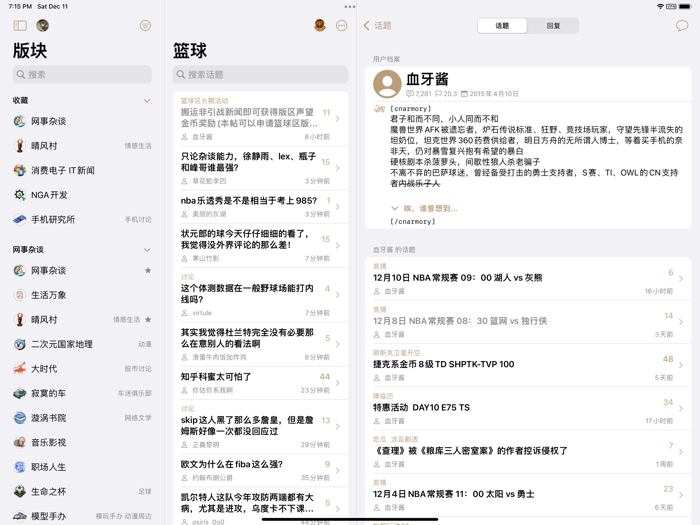Switch to the 回复 segment tab
700x525 pixels.
click(553, 25)
